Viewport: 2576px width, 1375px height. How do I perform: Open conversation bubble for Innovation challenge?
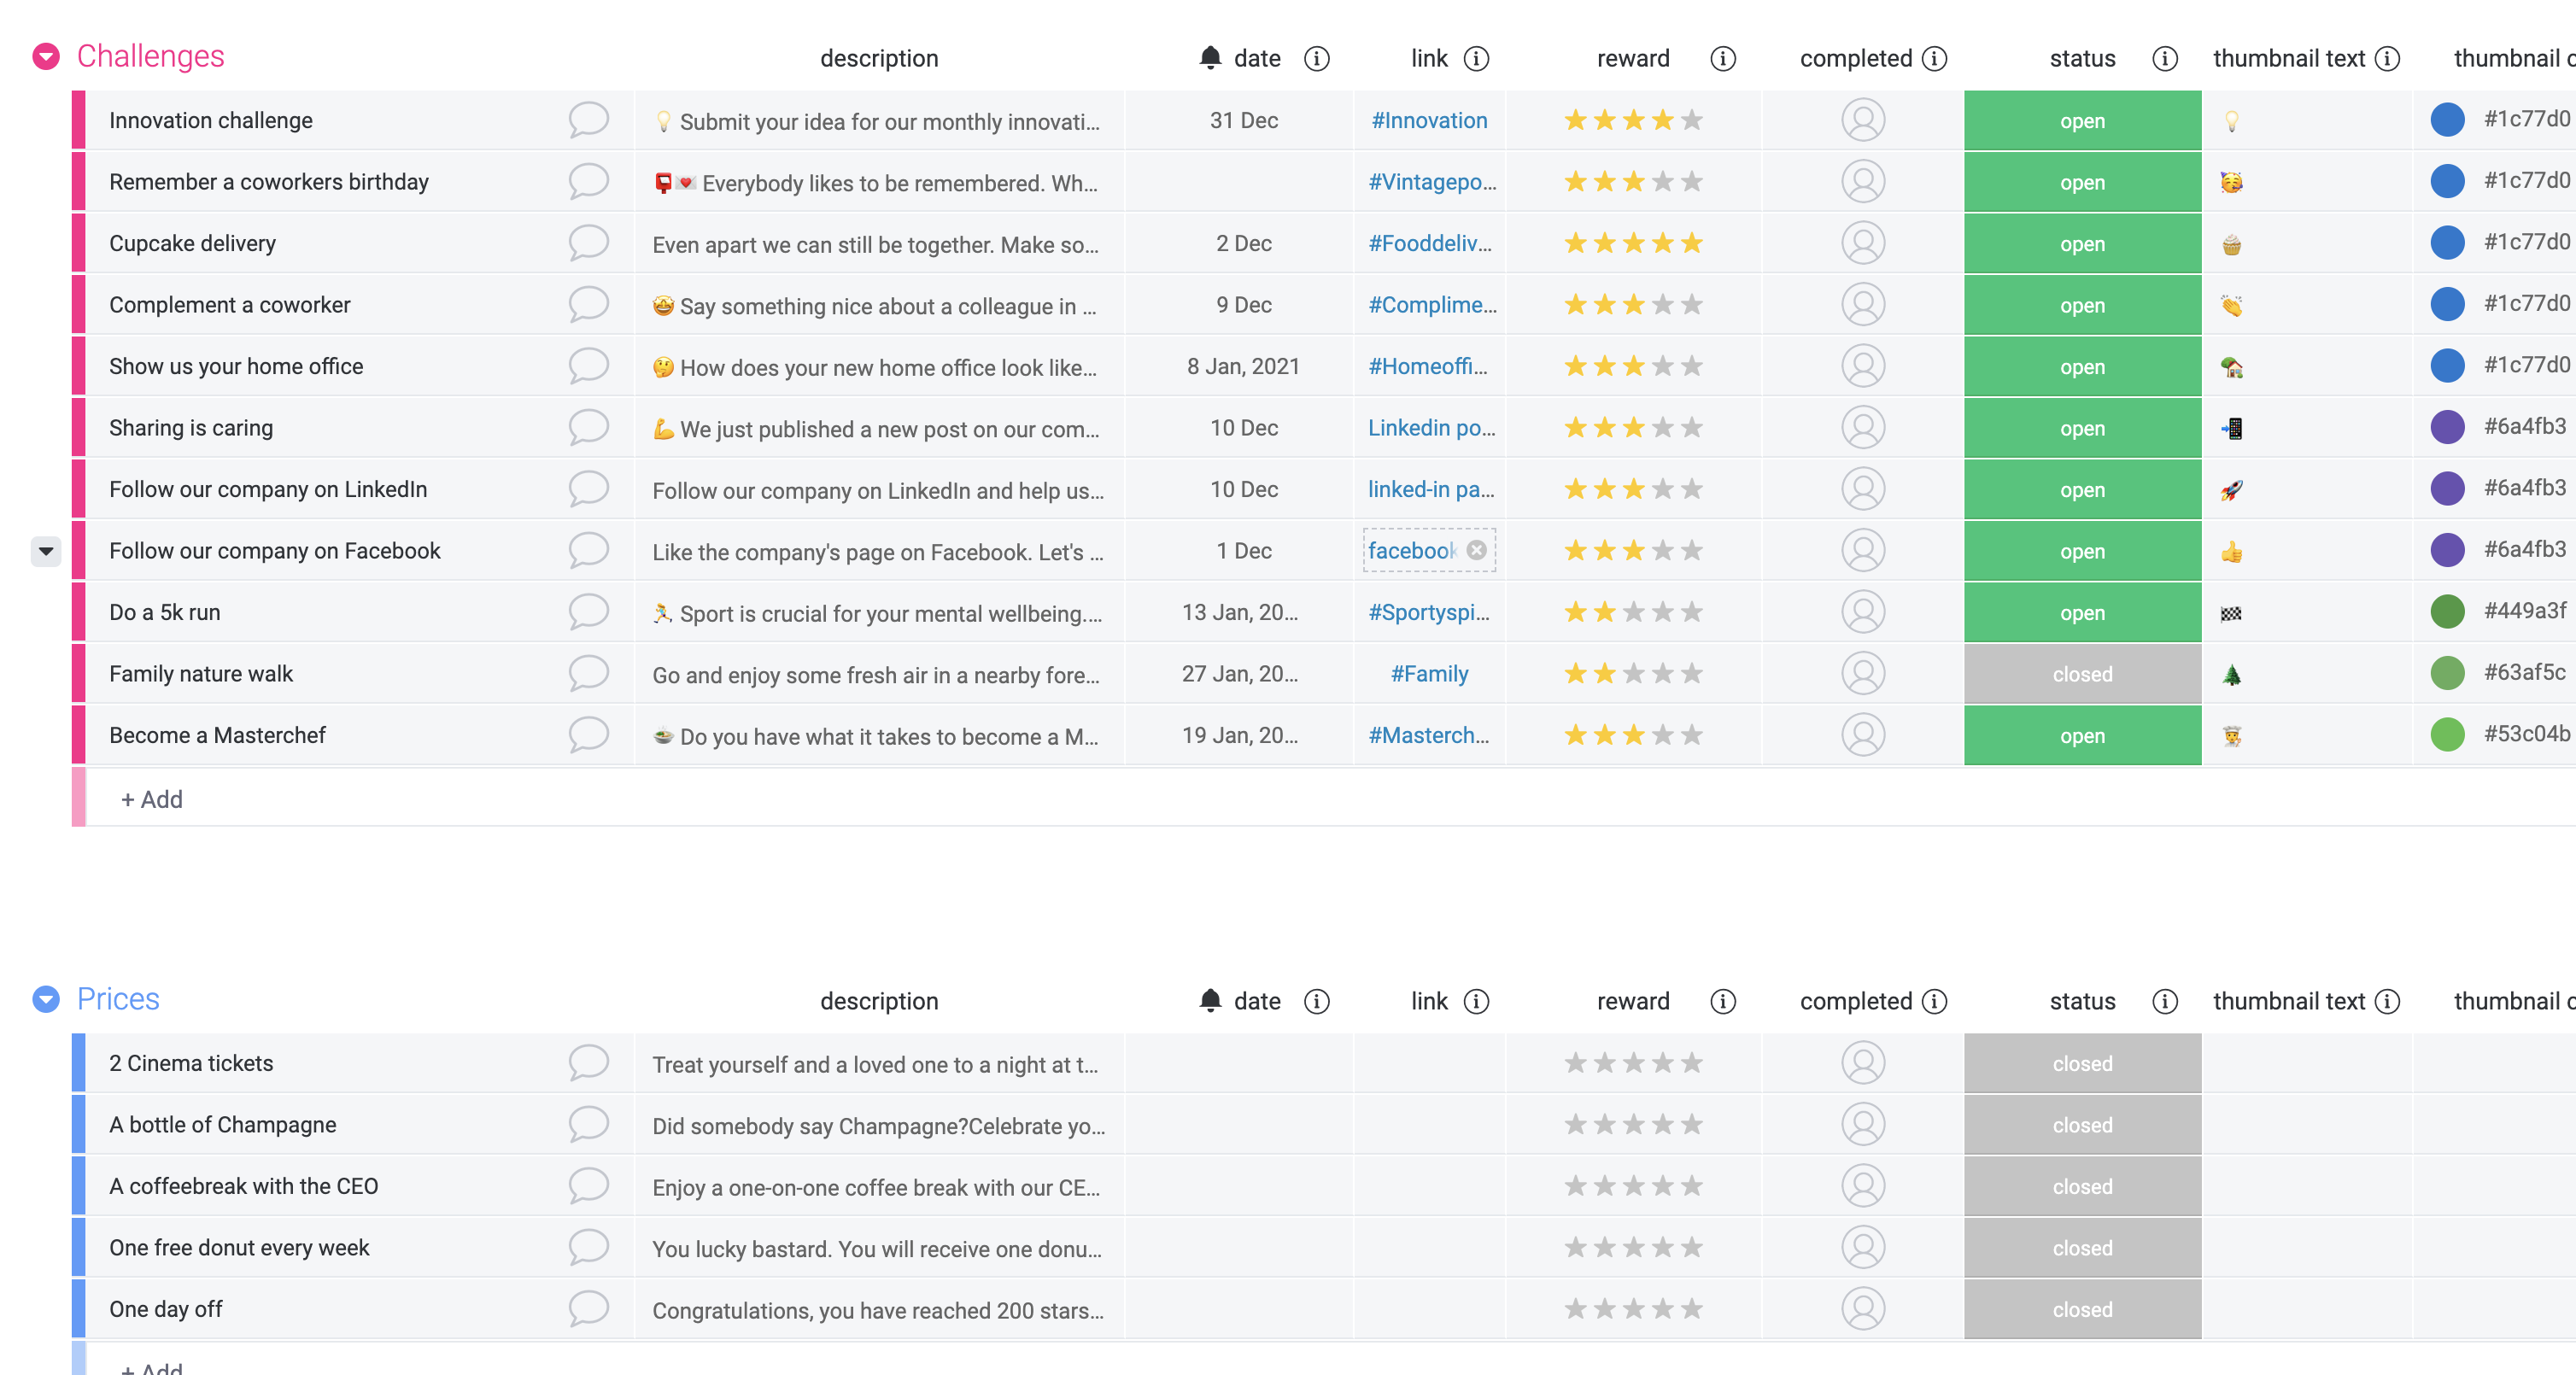click(588, 120)
